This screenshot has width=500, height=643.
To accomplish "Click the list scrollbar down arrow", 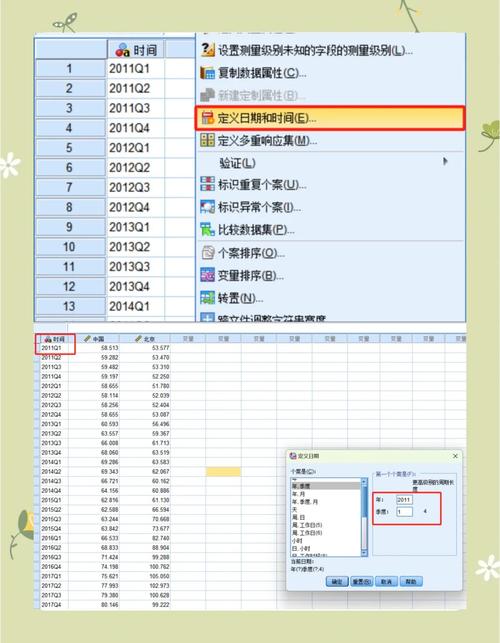I will (364, 553).
